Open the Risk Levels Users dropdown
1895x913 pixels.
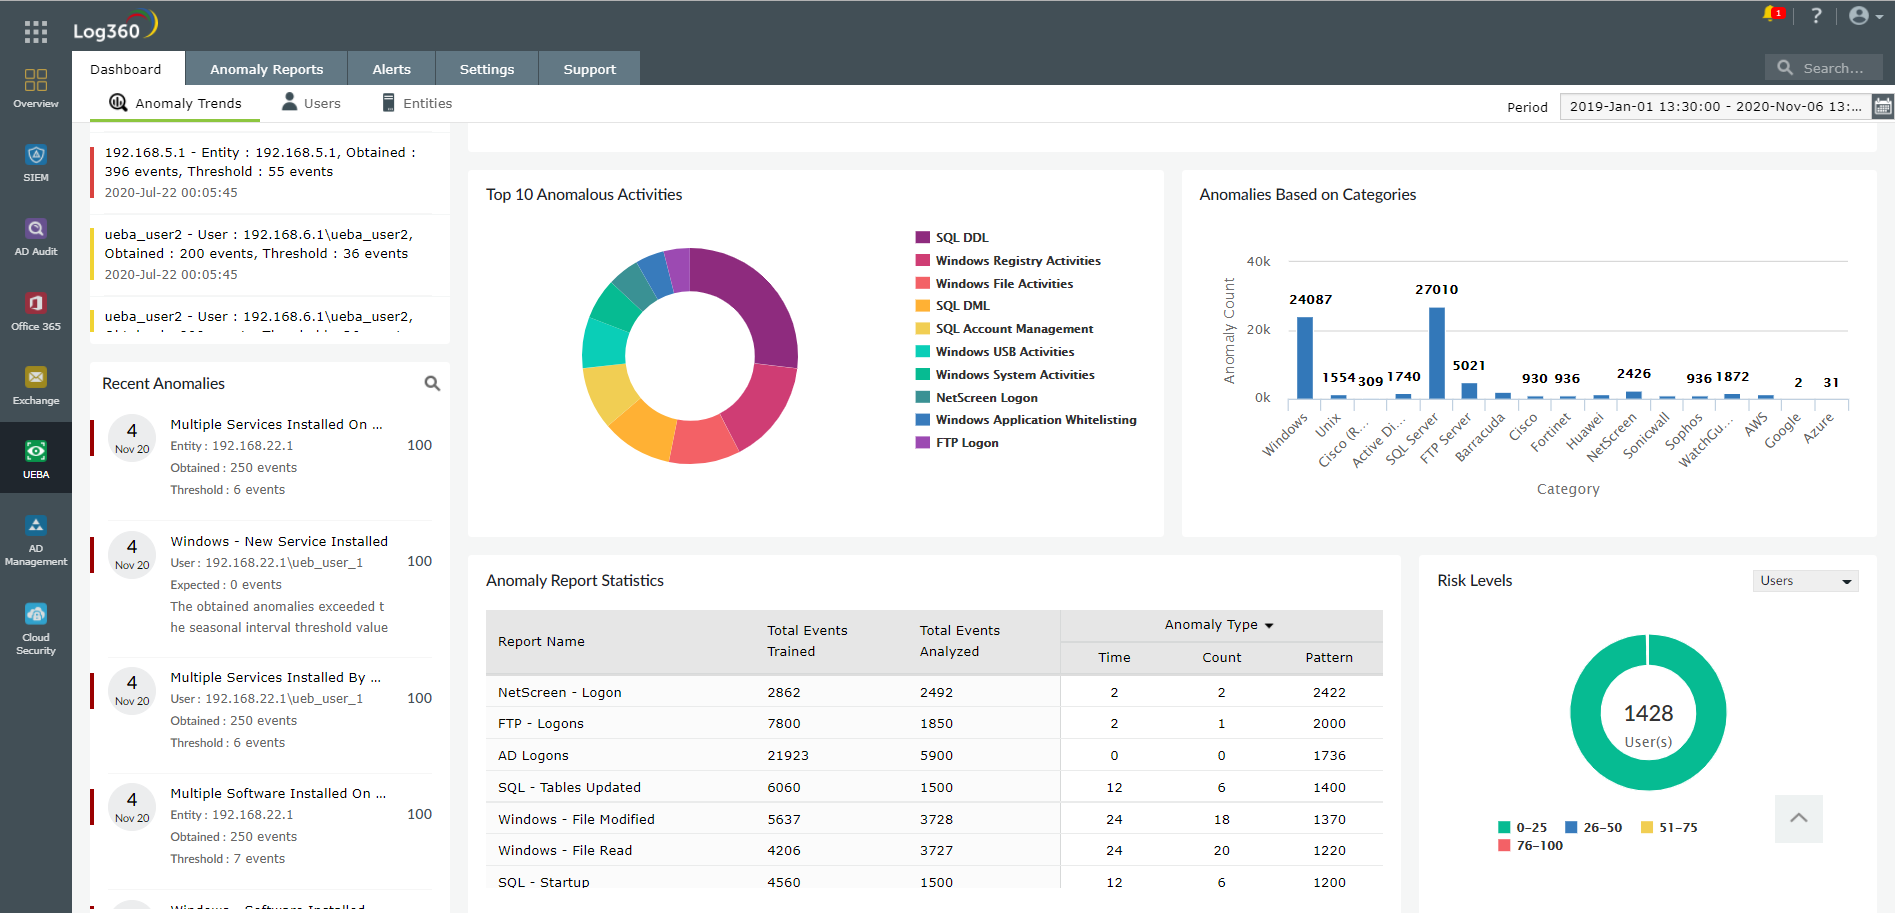[x=1806, y=581]
